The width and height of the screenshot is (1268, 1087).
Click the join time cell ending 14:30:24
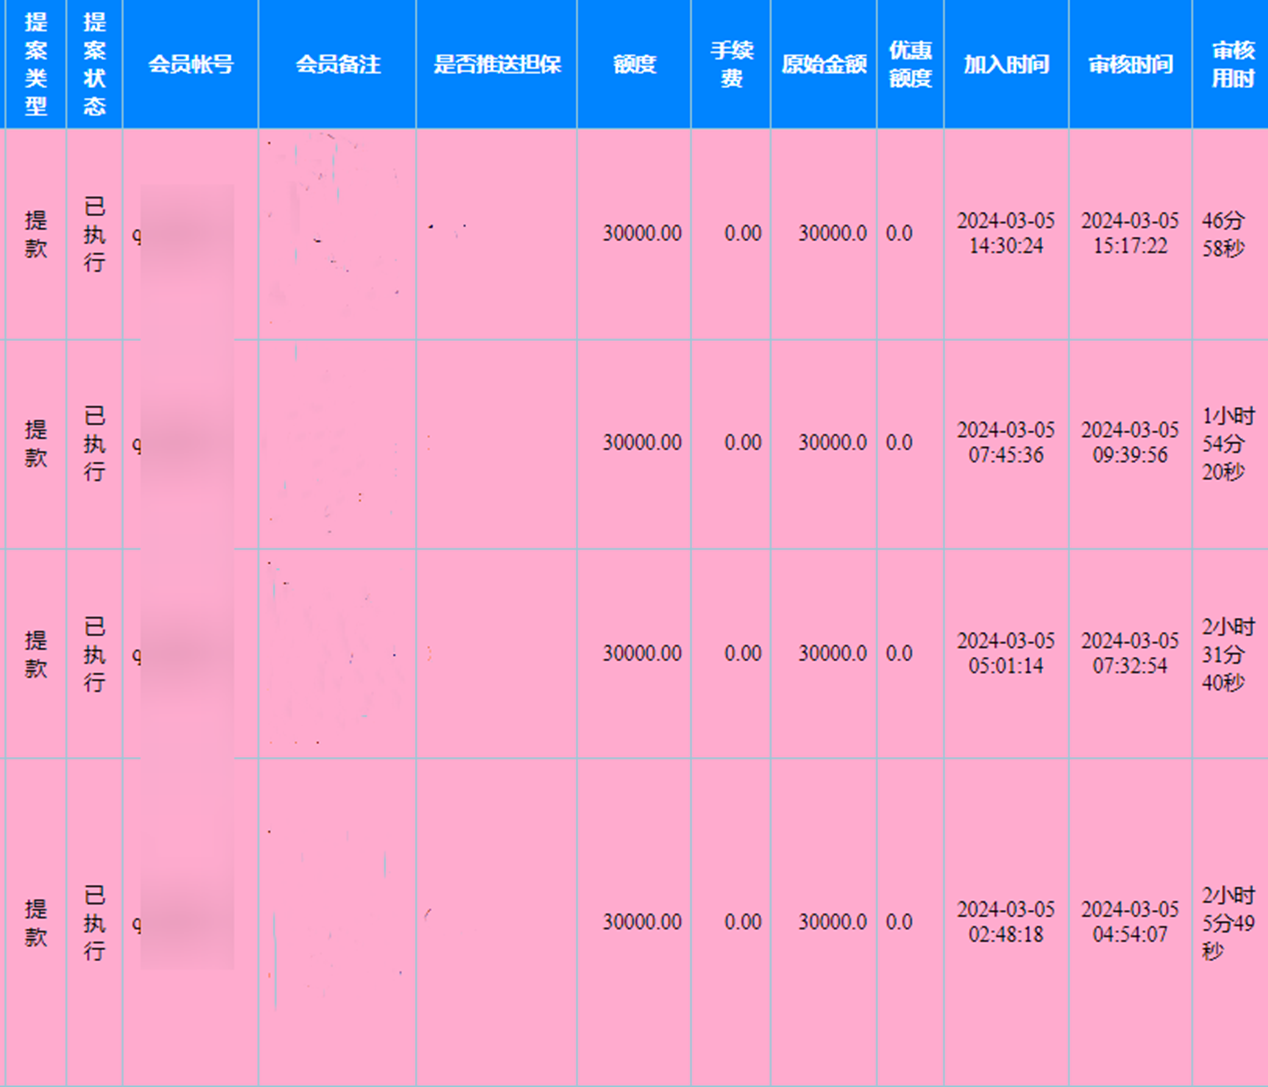click(x=1006, y=233)
